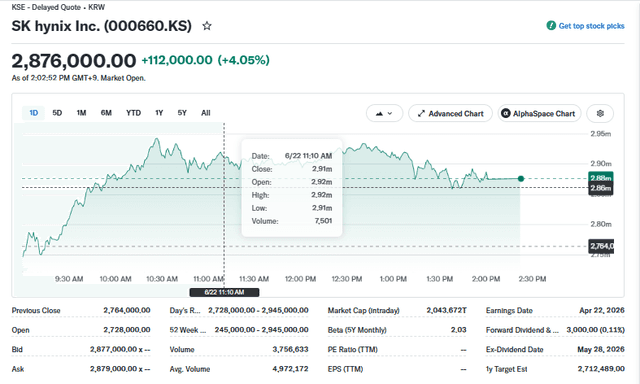Click the Get top stock picks icon

point(551,26)
